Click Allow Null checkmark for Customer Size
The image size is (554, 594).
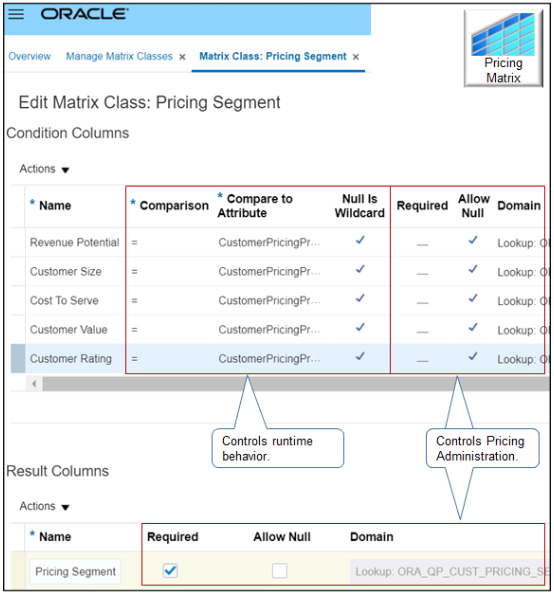point(473,269)
